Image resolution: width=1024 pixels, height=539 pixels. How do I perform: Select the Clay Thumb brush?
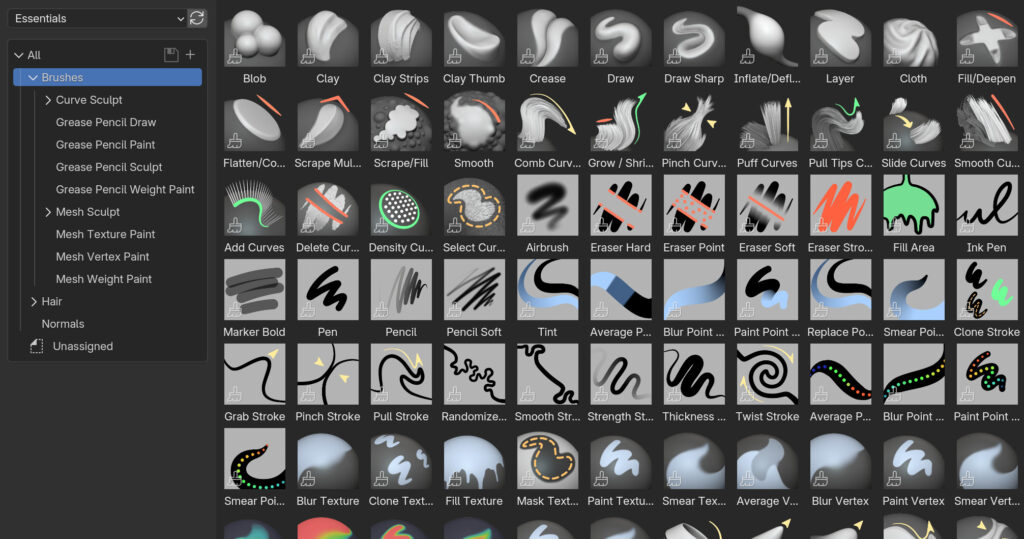pos(474,37)
